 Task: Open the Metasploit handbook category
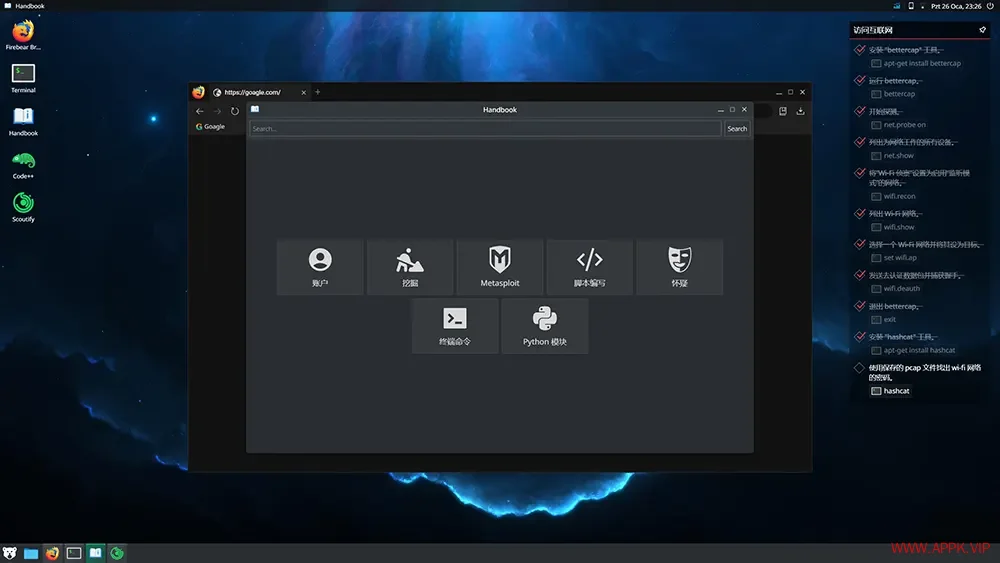500,267
